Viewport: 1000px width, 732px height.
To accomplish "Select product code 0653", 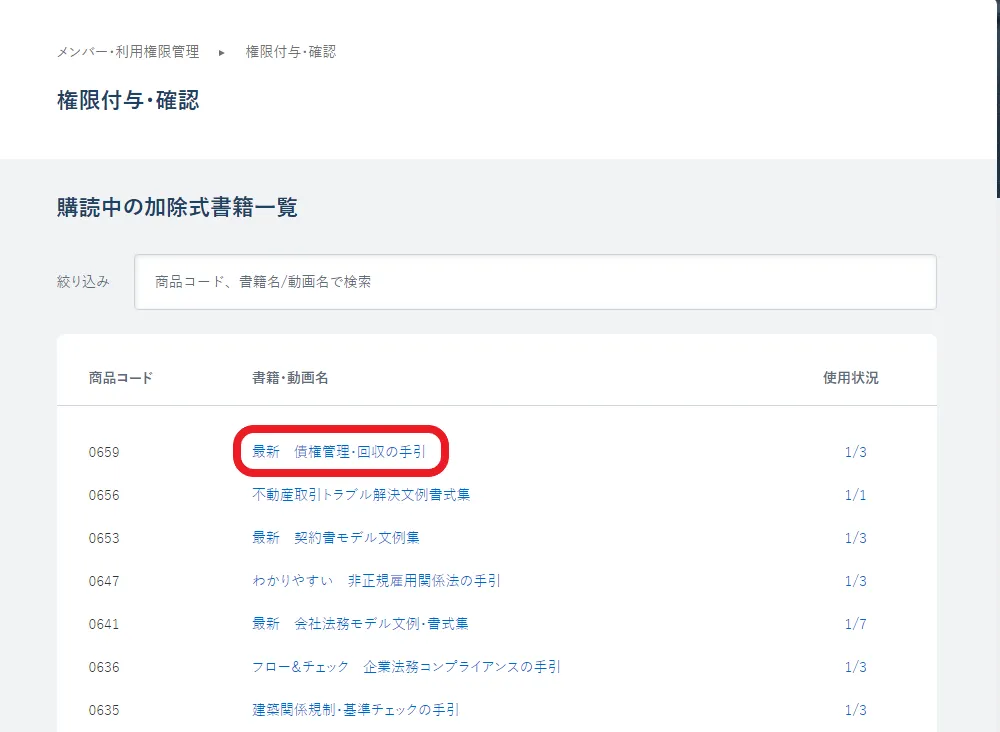I will coord(104,538).
